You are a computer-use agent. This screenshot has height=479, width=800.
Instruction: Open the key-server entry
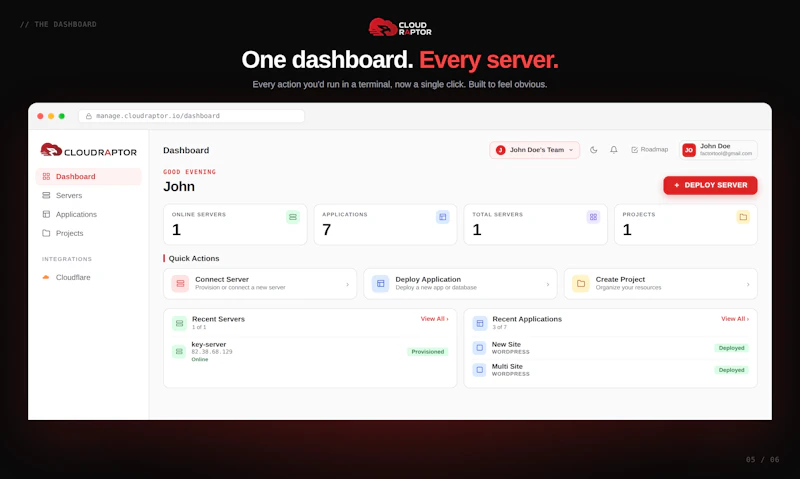310,351
